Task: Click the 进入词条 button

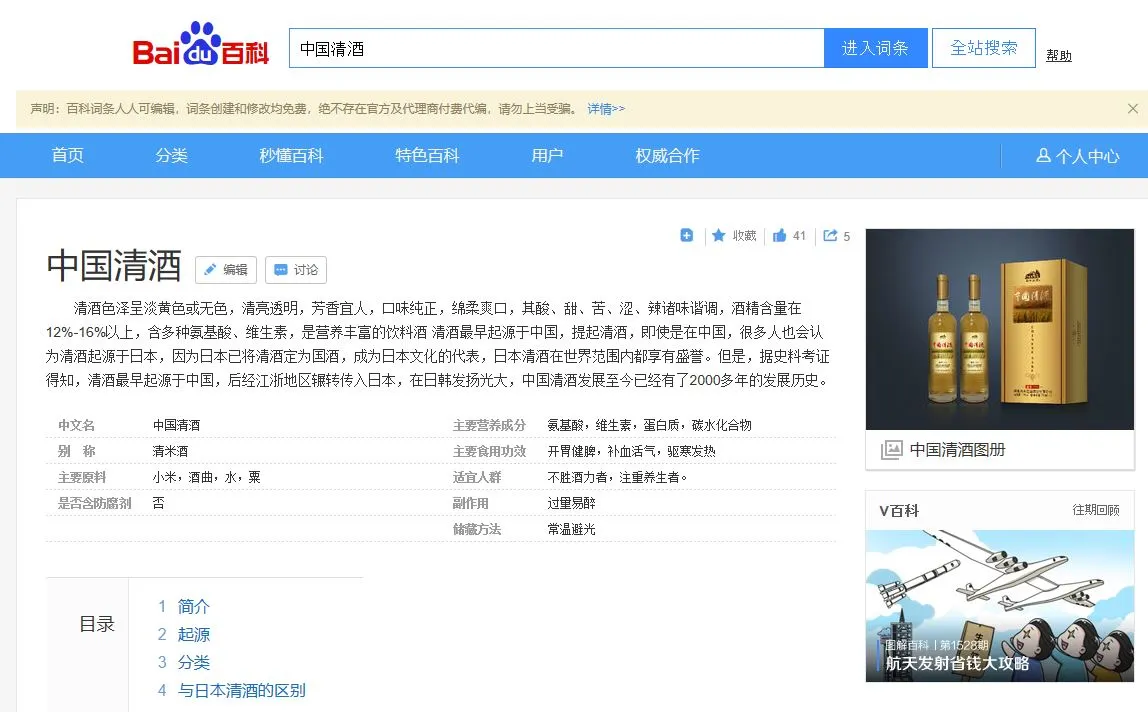Action: click(x=876, y=48)
